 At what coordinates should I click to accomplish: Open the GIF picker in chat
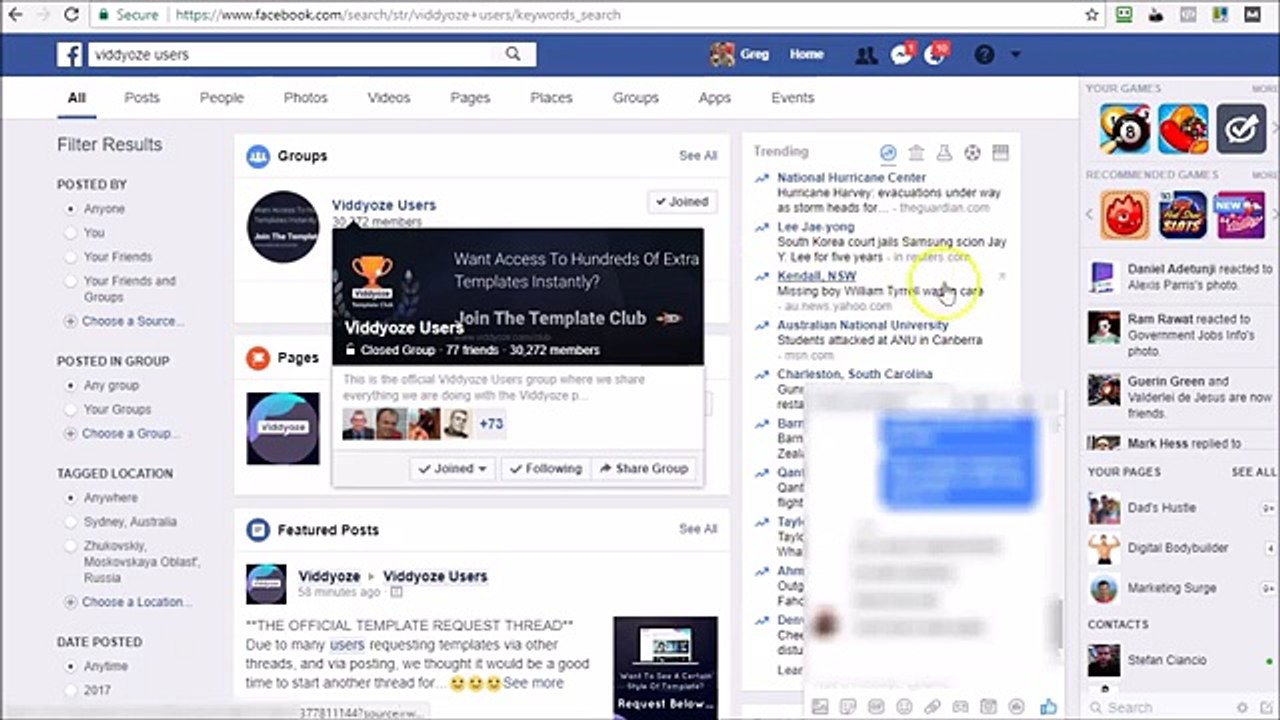click(876, 707)
